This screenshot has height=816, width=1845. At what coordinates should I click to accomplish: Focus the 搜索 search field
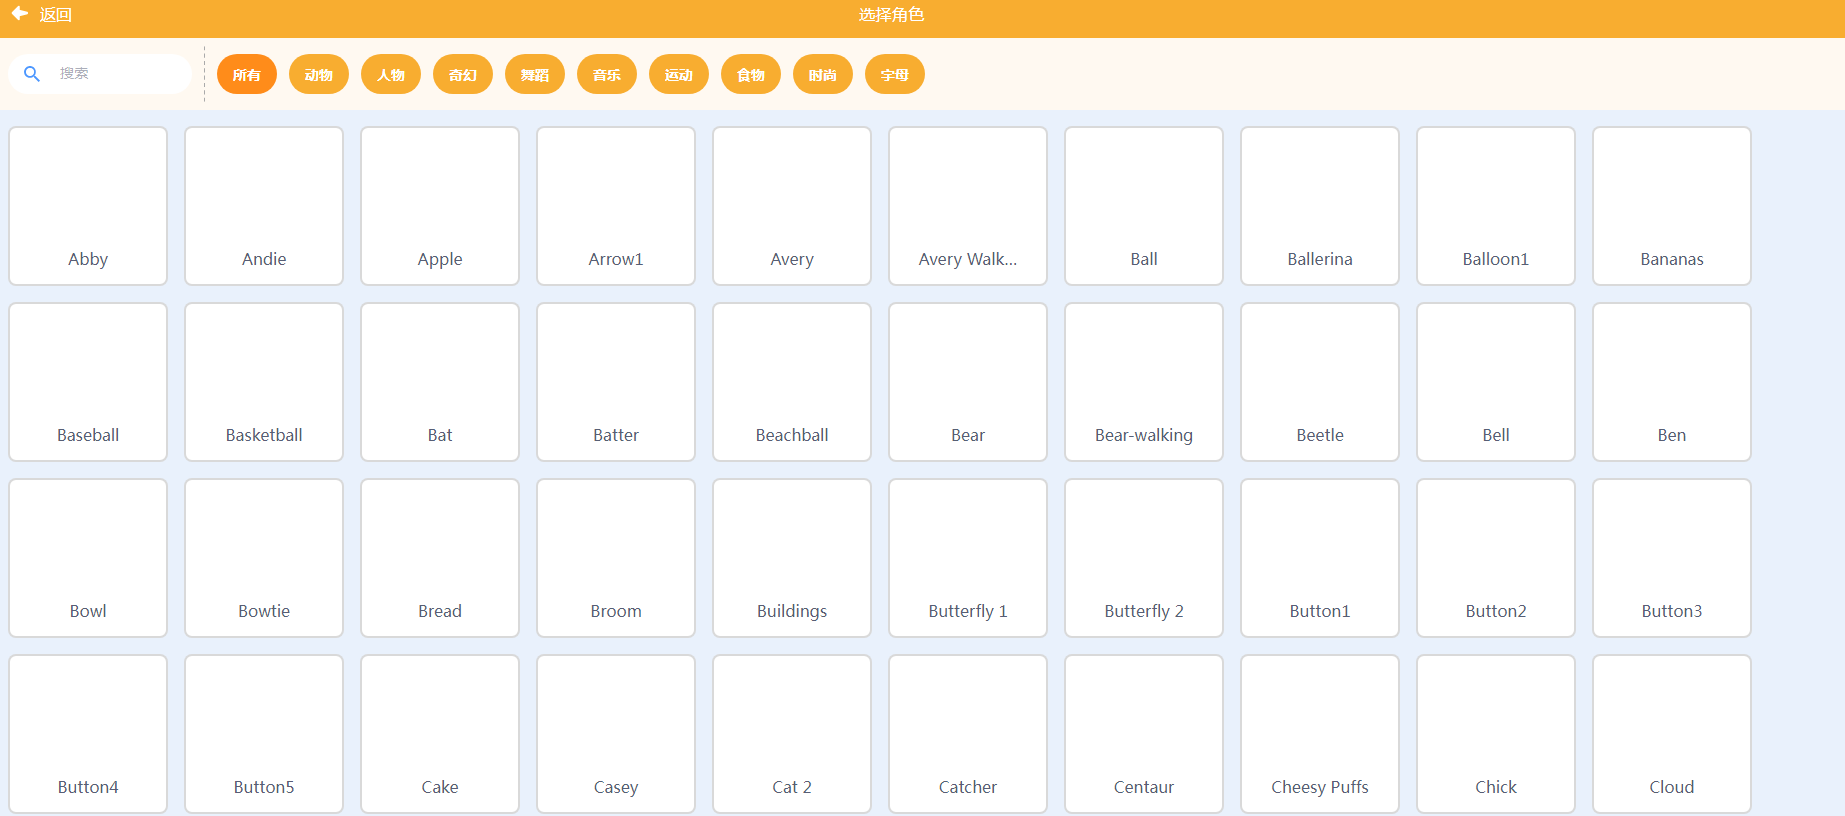[x=100, y=74]
